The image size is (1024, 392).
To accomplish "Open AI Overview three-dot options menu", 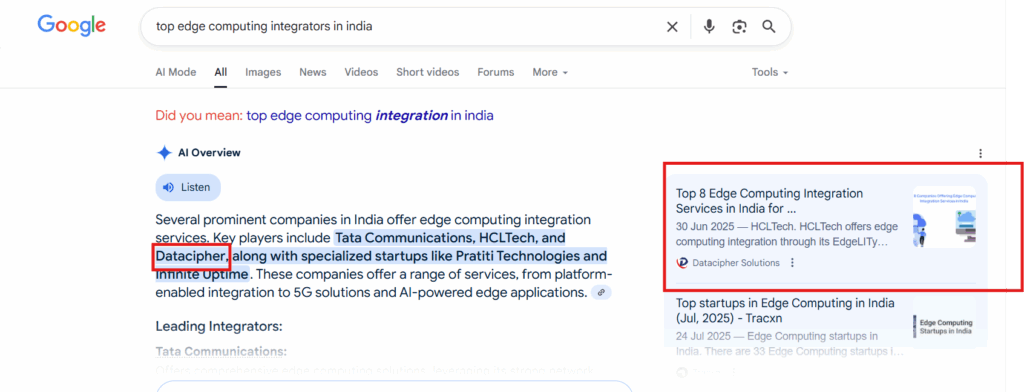I will (980, 154).
